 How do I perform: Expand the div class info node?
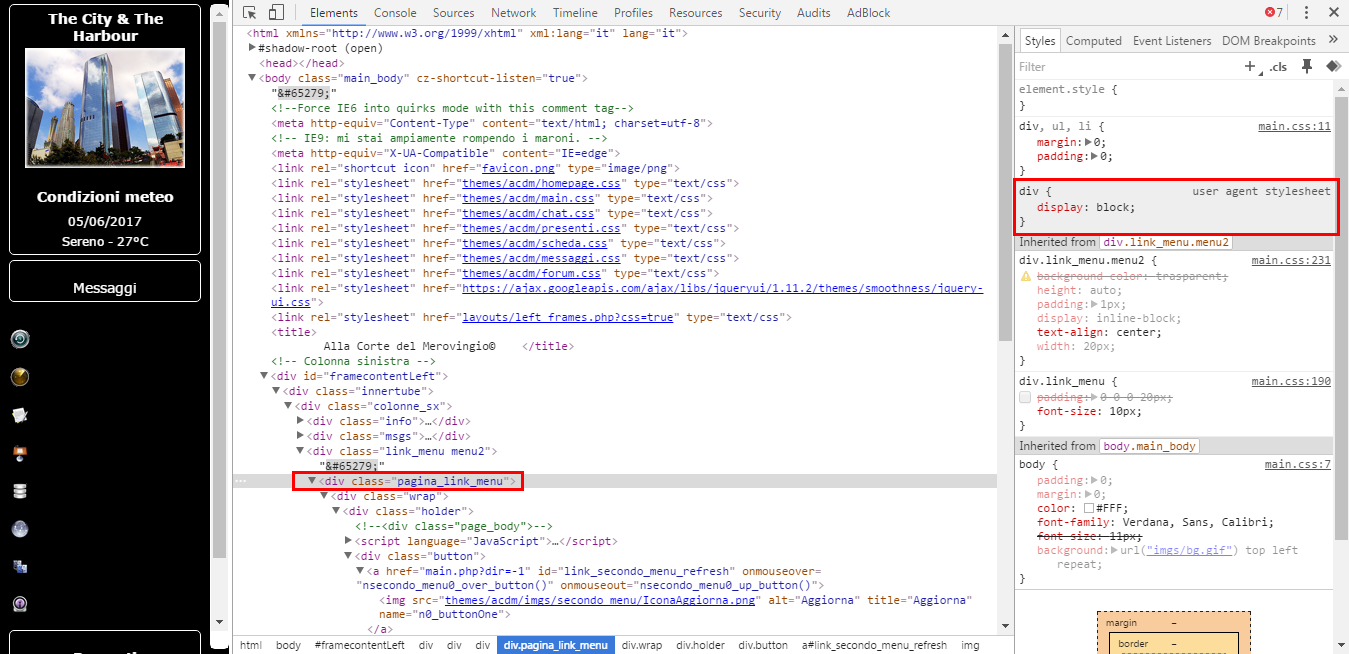[300, 422]
